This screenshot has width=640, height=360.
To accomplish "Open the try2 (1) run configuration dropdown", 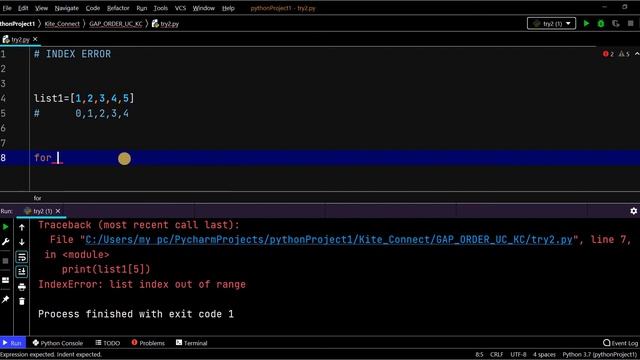I will point(551,23).
